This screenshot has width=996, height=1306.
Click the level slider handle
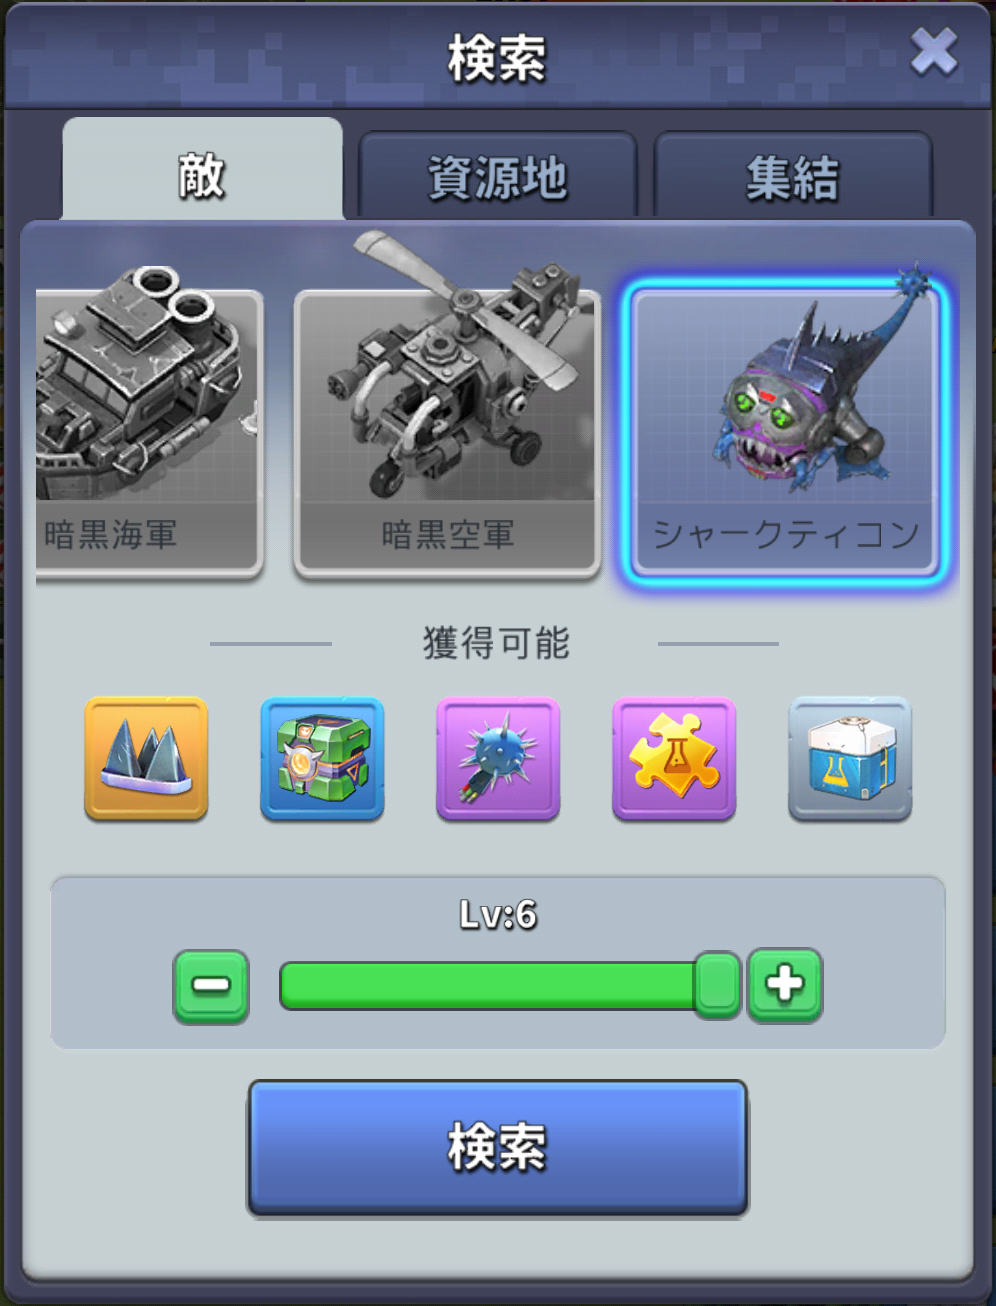tap(717, 985)
